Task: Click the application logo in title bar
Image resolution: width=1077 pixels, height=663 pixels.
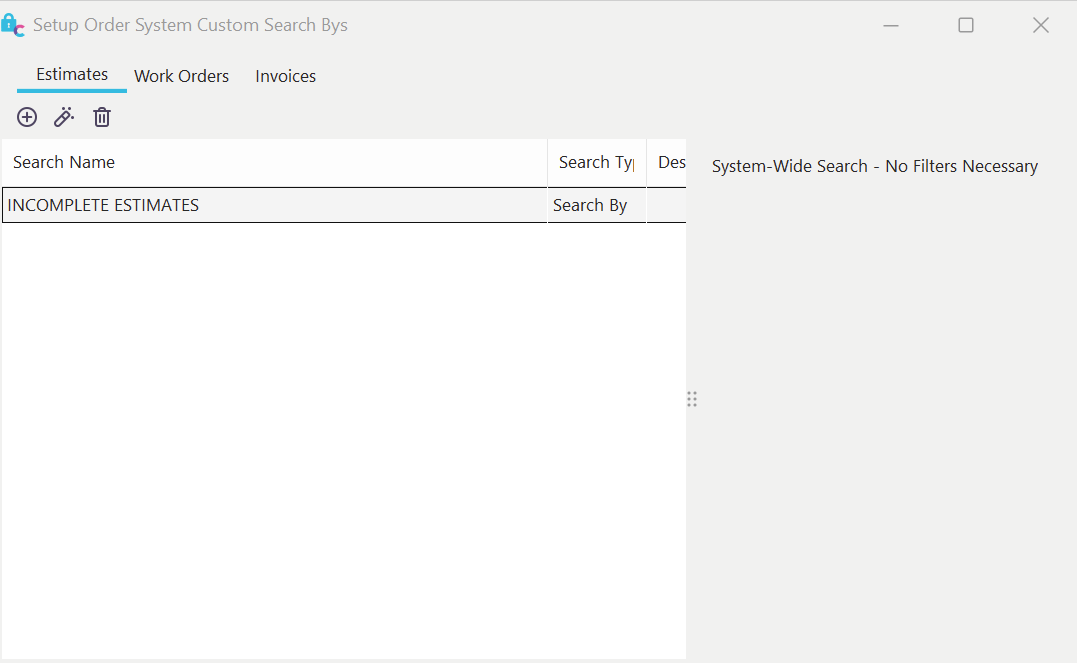Action: pos(13,26)
